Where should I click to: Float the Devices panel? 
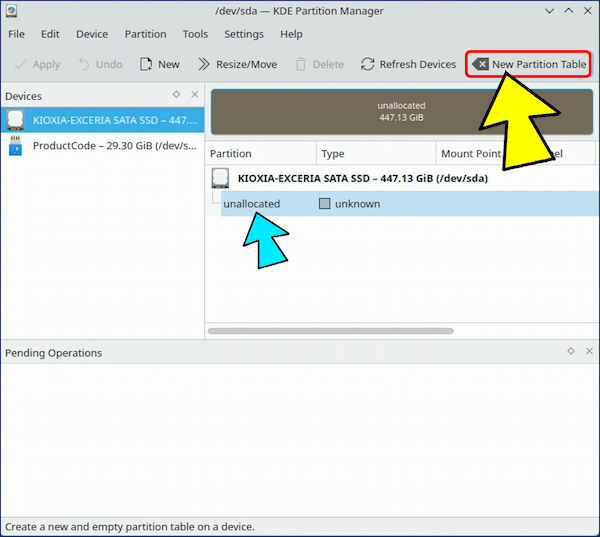pyautogui.click(x=176, y=95)
